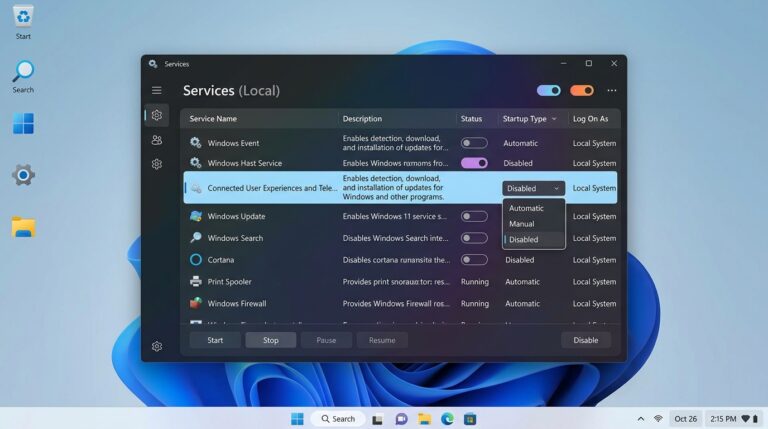
Task: Open File Explorer on the taskbar
Action: coord(424,419)
